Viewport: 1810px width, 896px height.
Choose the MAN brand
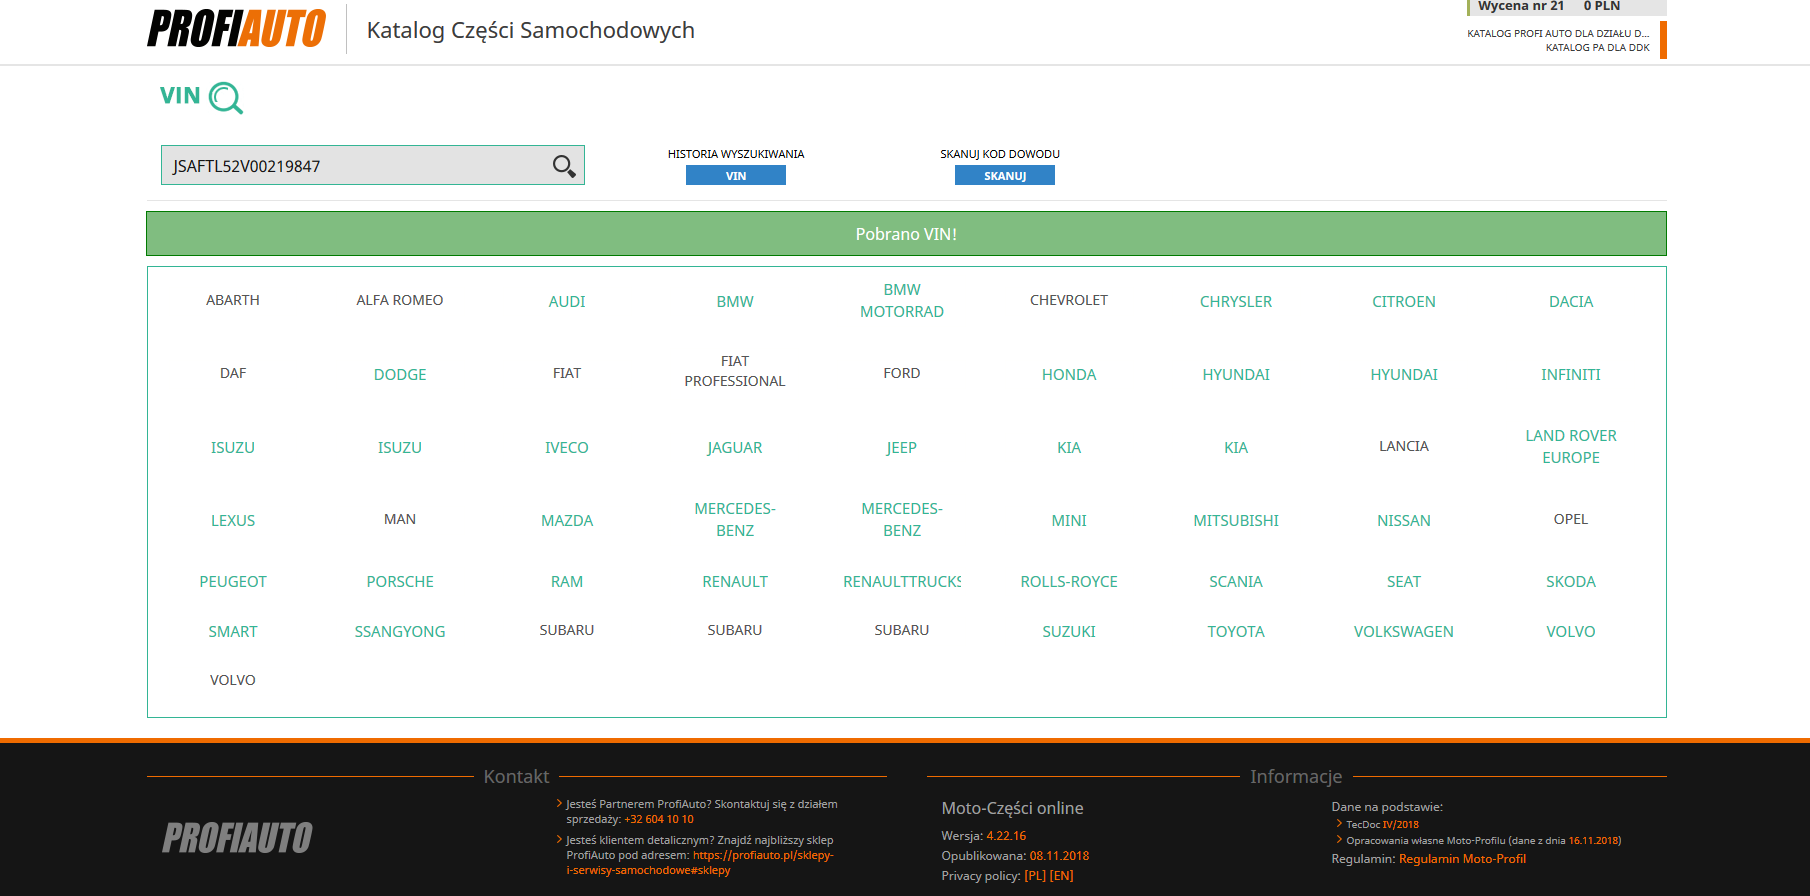click(400, 519)
